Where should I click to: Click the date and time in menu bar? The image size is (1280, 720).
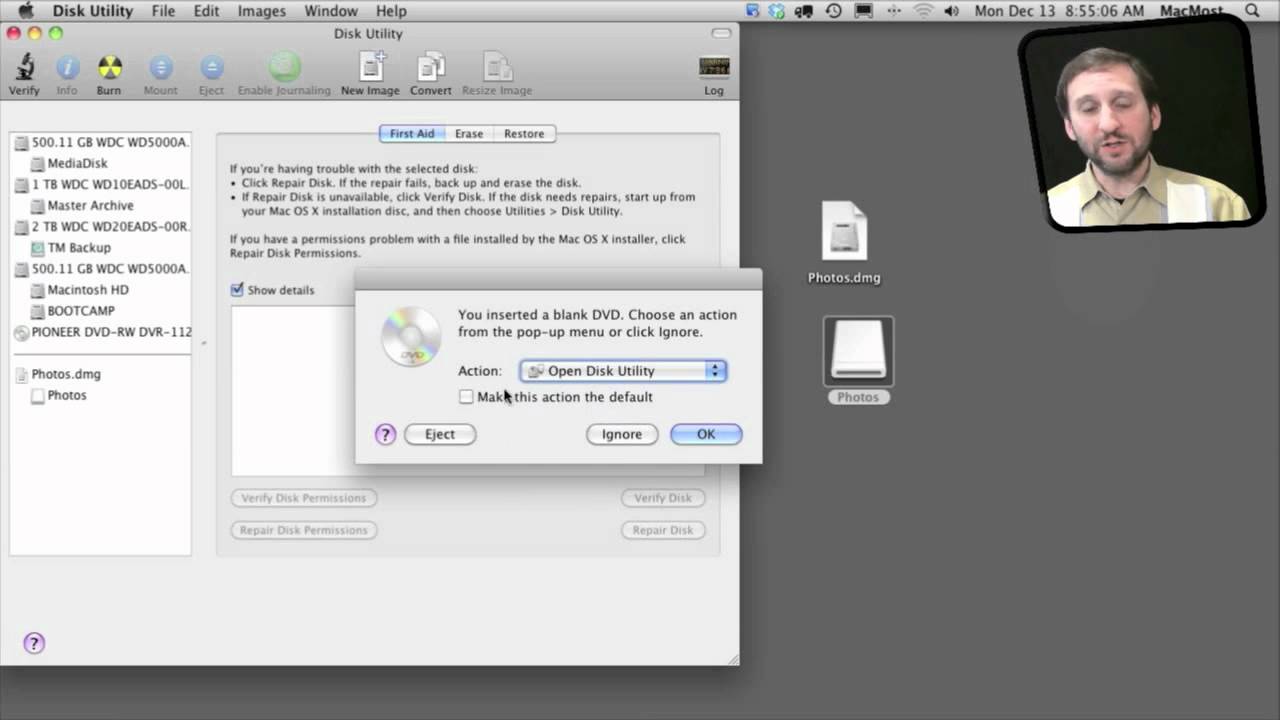1059,11
